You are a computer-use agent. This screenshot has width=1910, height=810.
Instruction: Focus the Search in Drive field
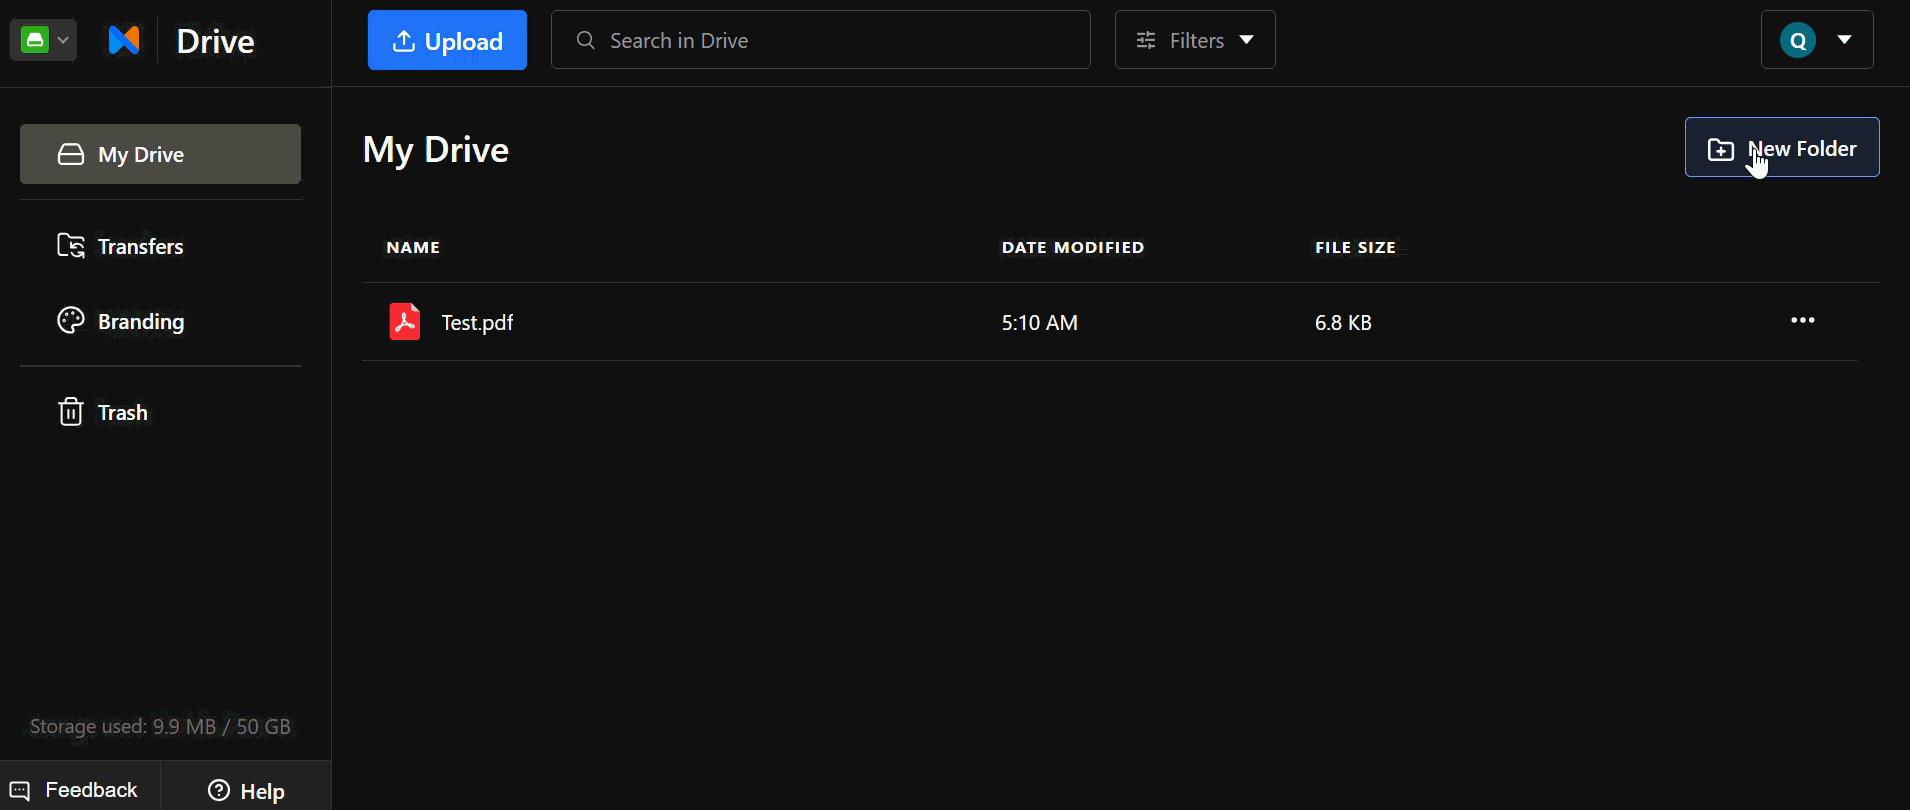pos(820,40)
